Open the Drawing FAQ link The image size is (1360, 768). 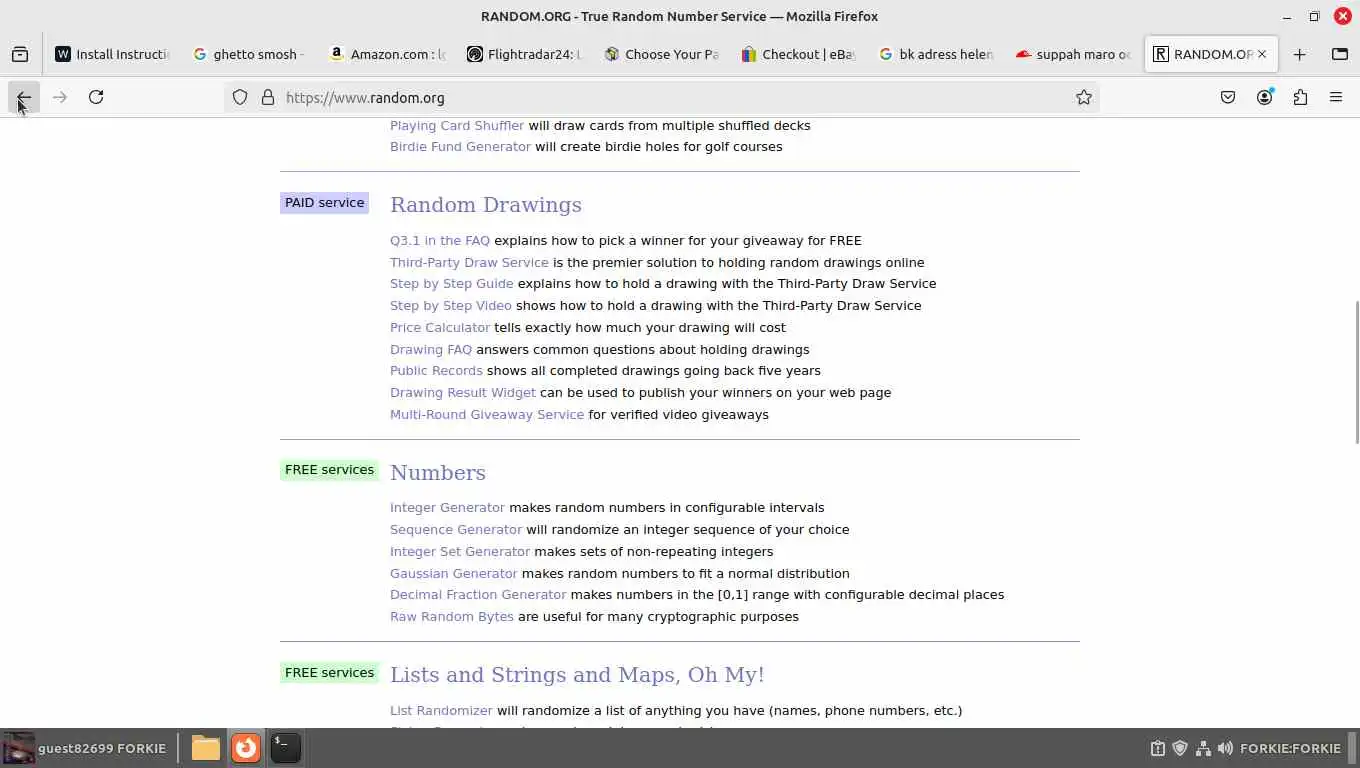pyautogui.click(x=431, y=349)
